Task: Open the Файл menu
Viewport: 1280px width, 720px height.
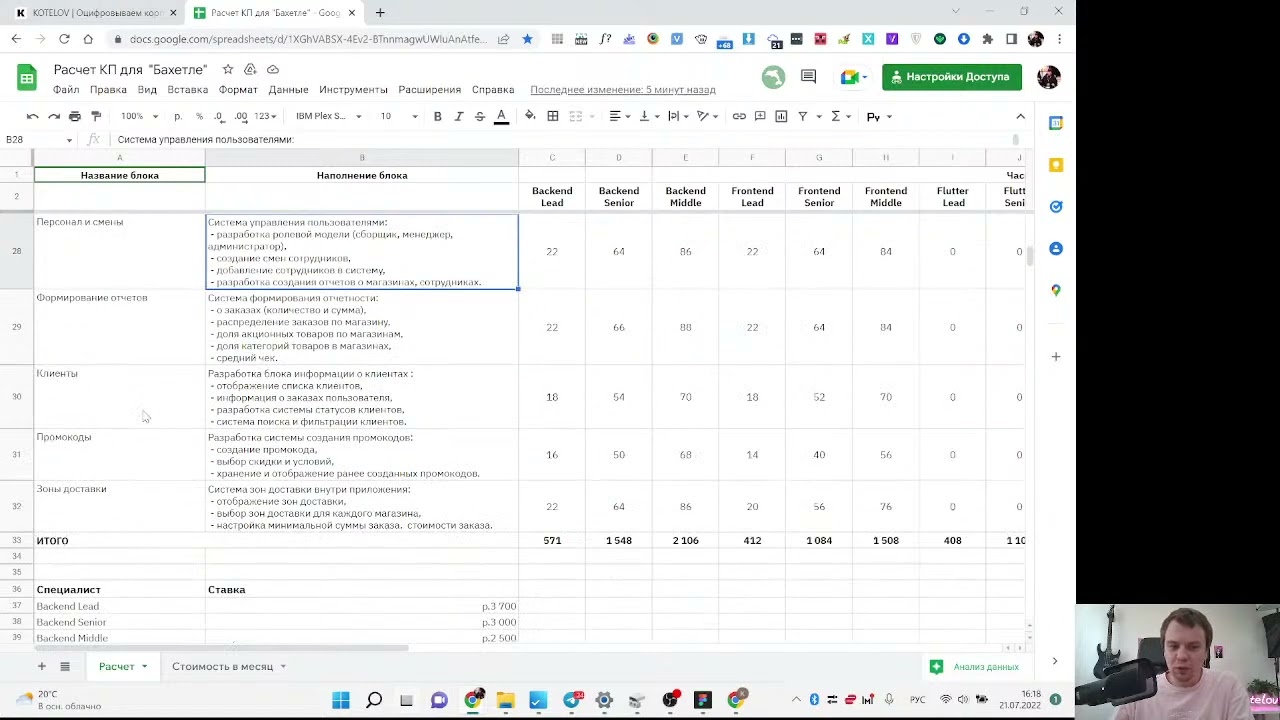Action: pos(66,89)
